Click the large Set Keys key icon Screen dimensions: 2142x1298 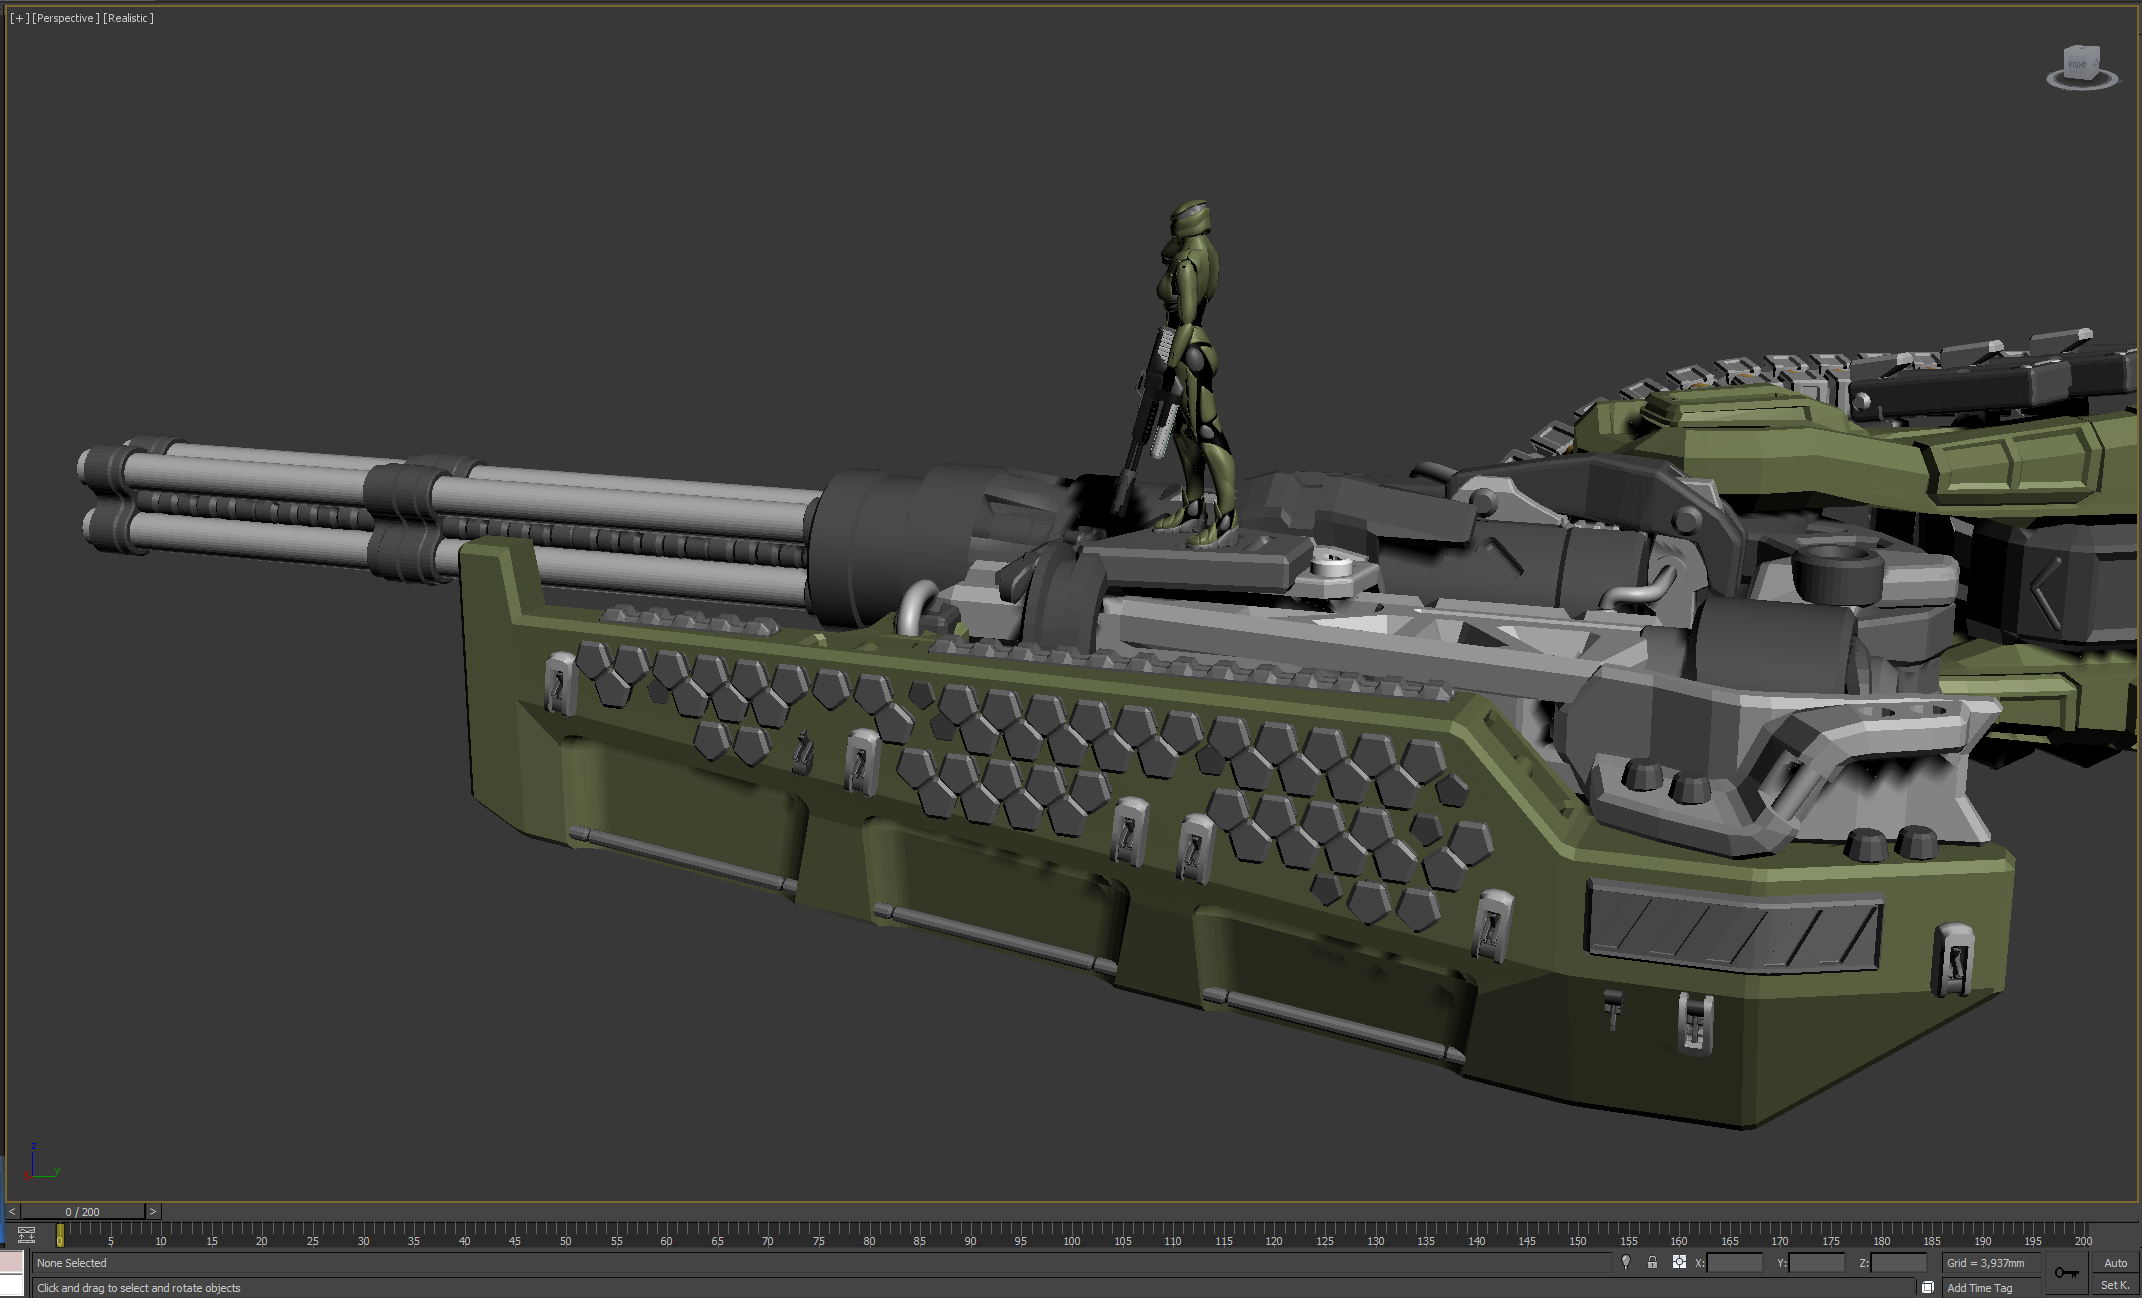click(x=2066, y=1273)
